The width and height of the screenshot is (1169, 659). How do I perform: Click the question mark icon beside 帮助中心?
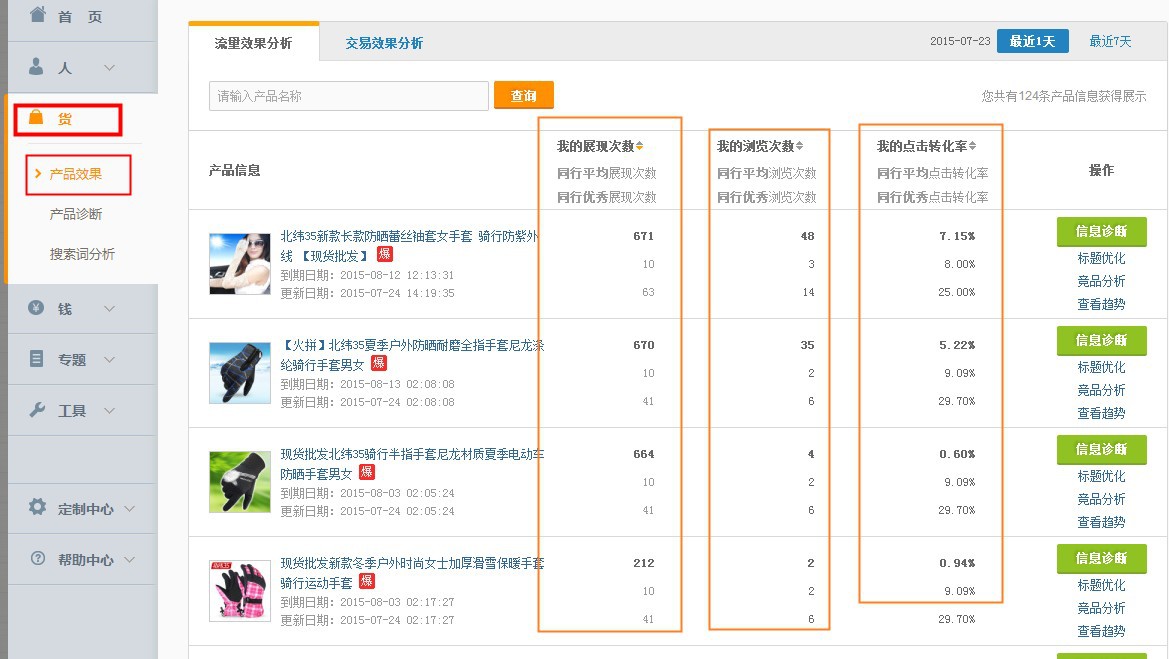38,558
